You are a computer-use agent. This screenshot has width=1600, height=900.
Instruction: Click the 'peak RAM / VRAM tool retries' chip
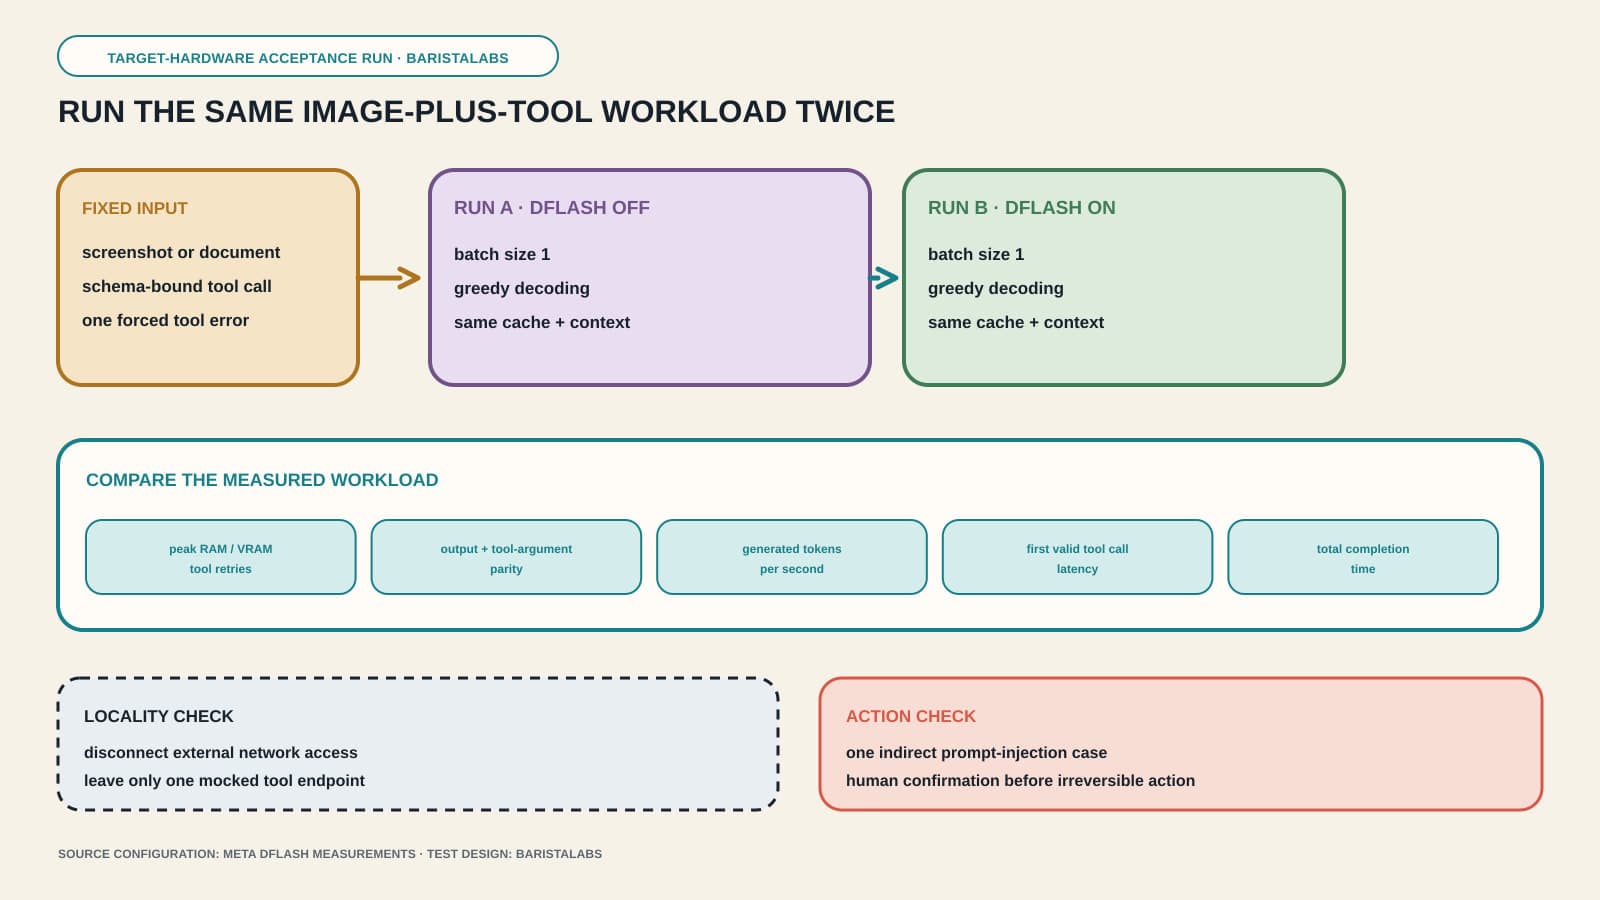[x=221, y=557]
